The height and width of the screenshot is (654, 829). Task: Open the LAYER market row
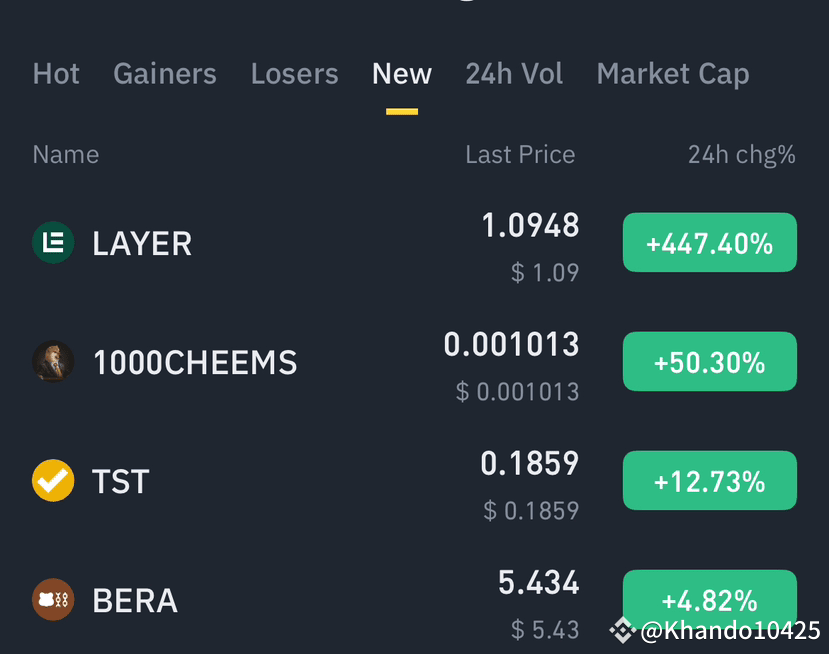point(300,242)
